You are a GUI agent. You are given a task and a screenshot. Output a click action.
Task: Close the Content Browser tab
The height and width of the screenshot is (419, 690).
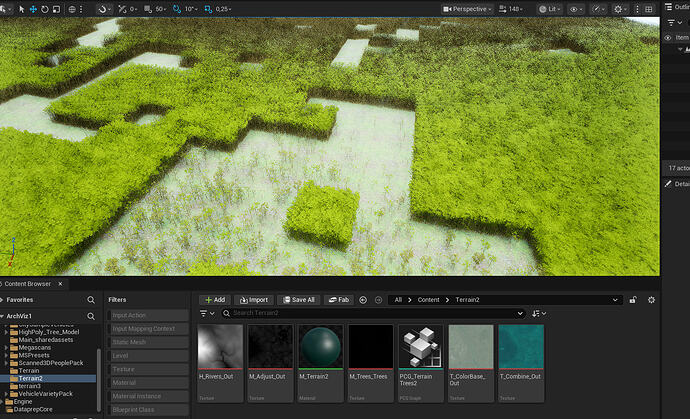coord(60,284)
